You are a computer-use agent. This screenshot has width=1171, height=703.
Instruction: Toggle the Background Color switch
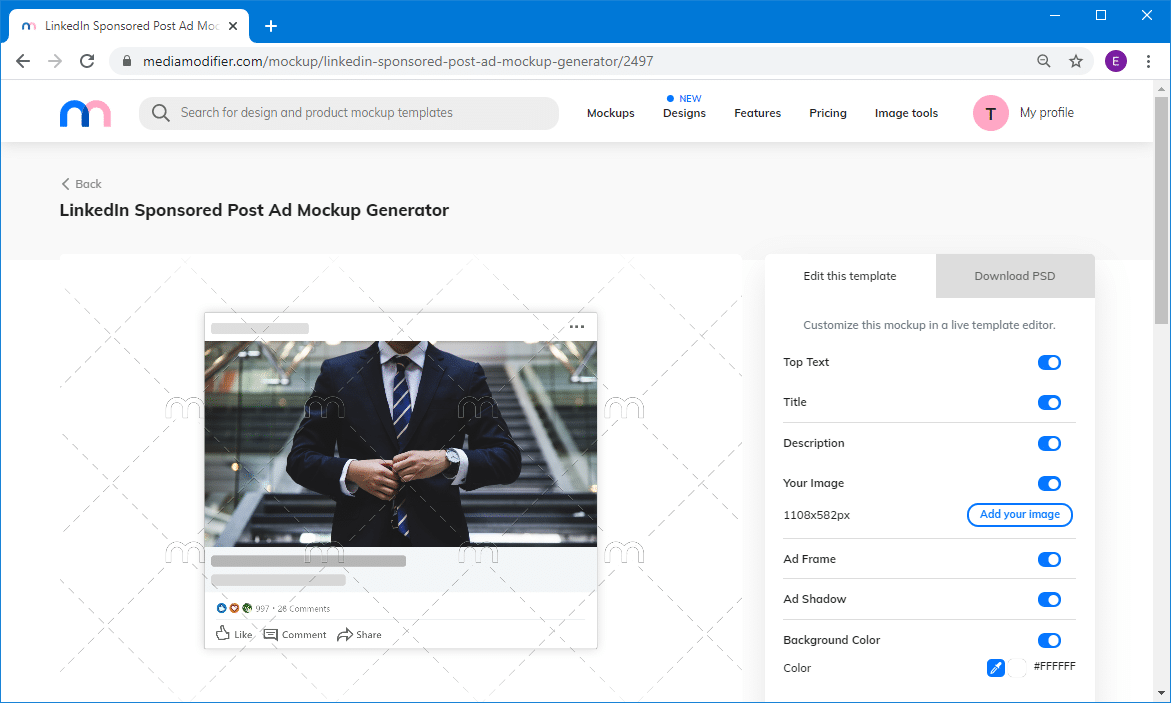tap(1049, 641)
